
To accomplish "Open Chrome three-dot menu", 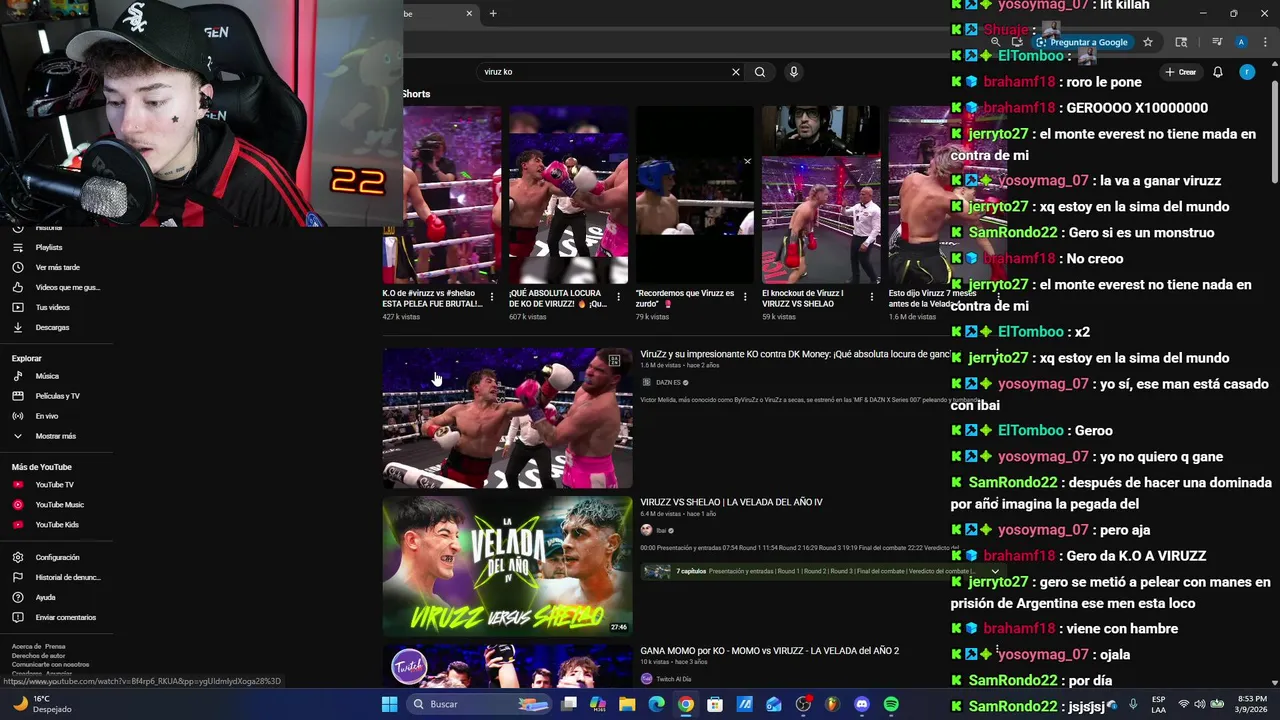I will click(x=1266, y=42).
